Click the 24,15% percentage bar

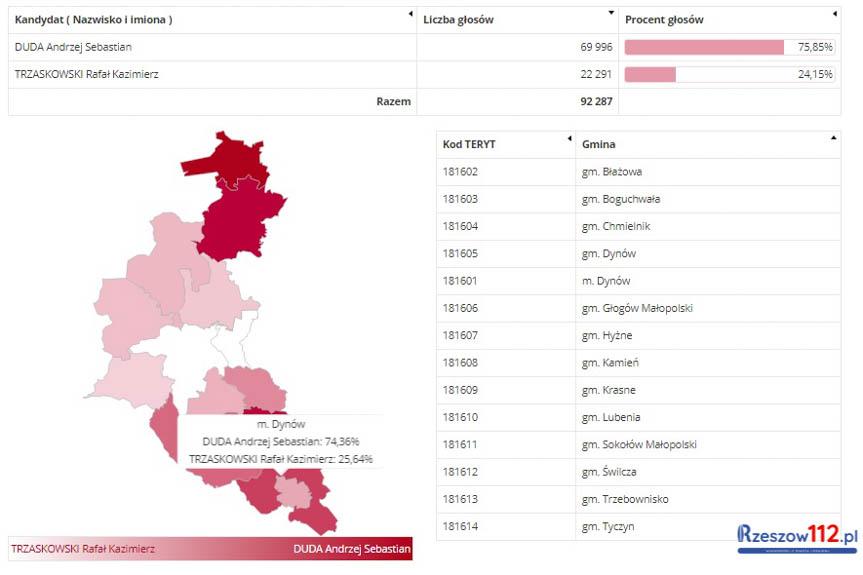point(650,74)
